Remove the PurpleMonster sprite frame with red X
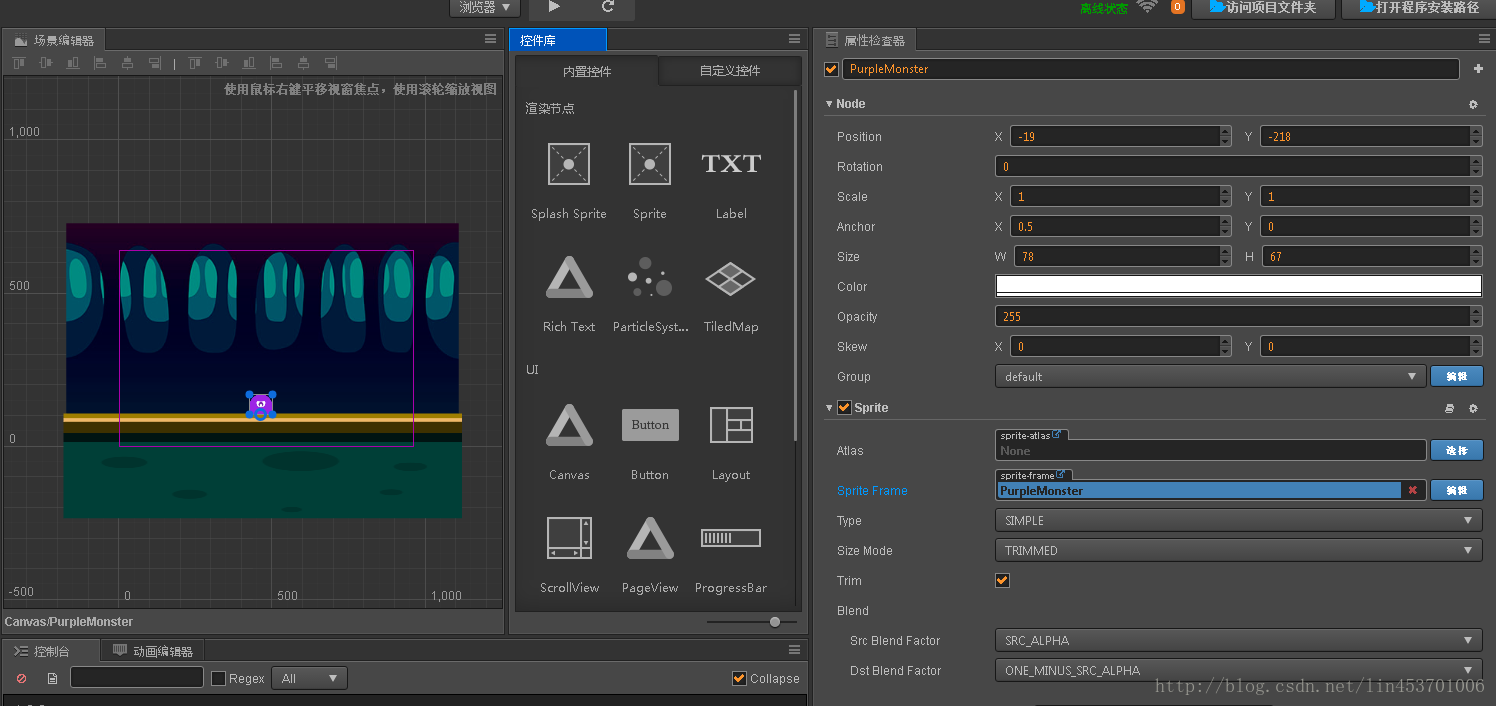Image resolution: width=1496 pixels, height=706 pixels. (x=1412, y=490)
